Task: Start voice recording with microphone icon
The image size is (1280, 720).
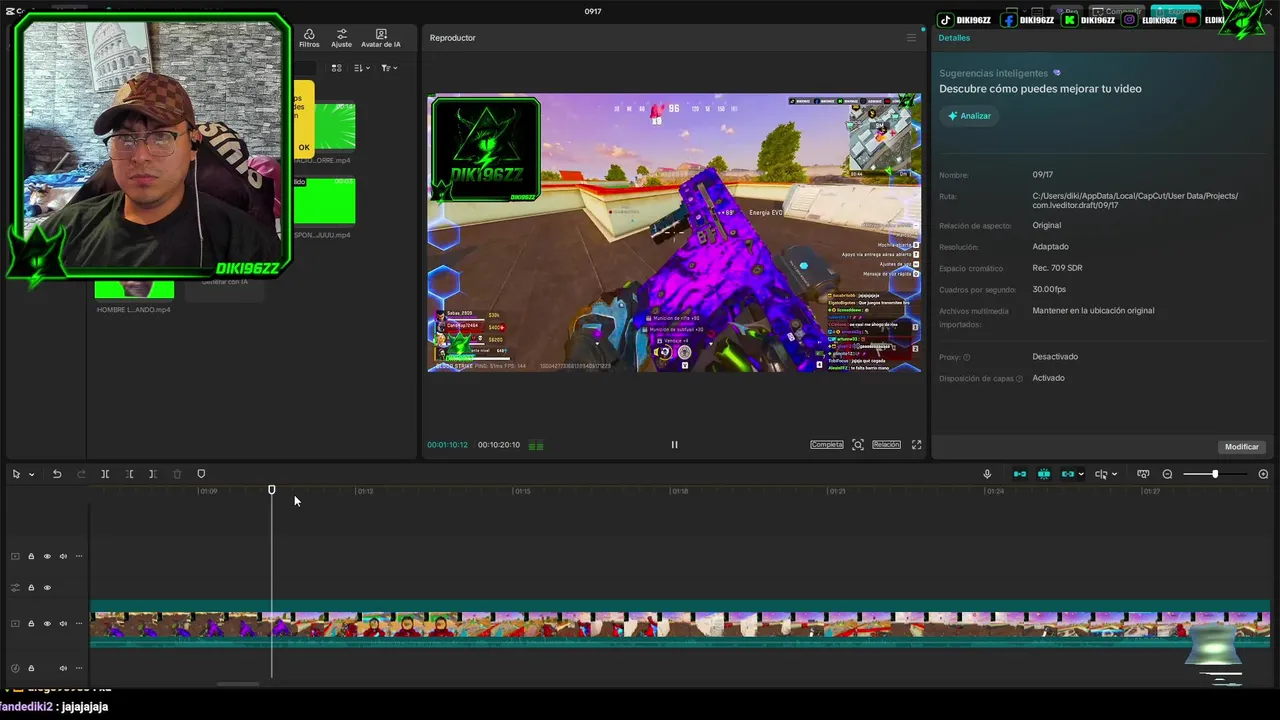Action: tap(987, 474)
